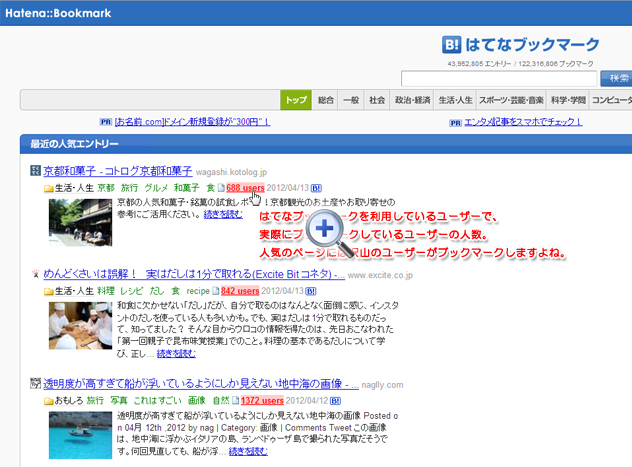Click the 京都 tag
This screenshot has height=467, width=632.
tap(106, 188)
